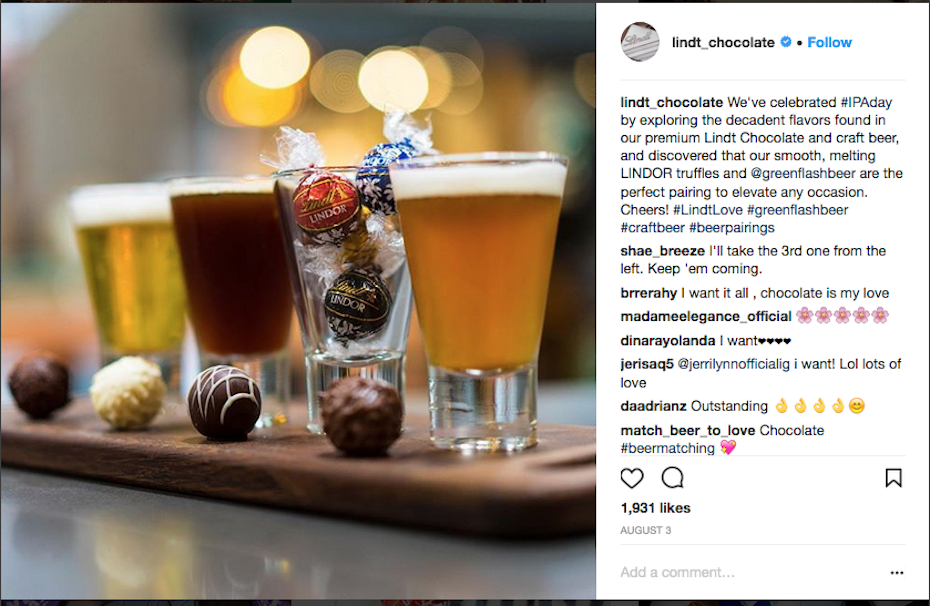Open the #LindtLove hashtag
The image size is (930, 606).
(x=708, y=210)
